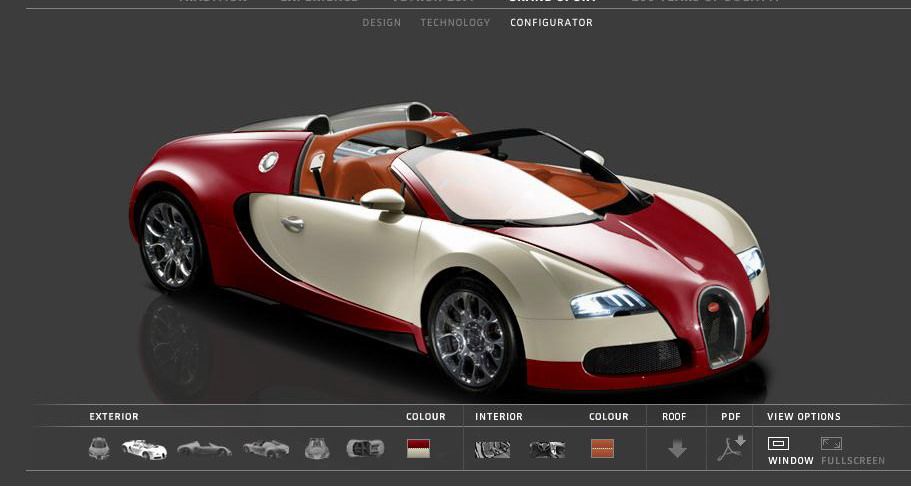
Task: Open the Technology sub-tab
Action: pos(455,23)
